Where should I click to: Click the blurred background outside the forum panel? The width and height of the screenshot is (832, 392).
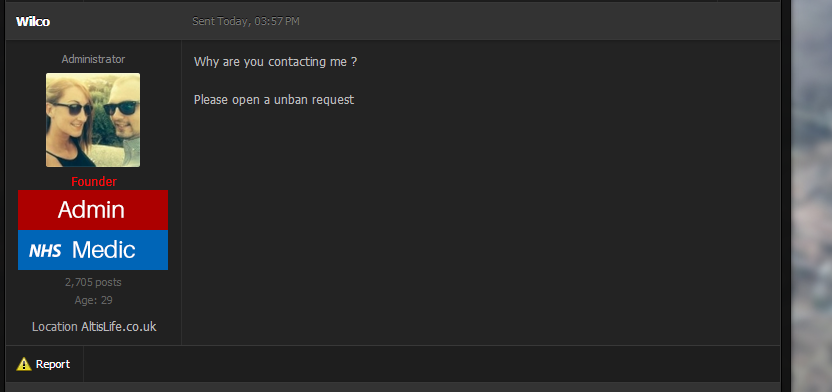point(811,196)
